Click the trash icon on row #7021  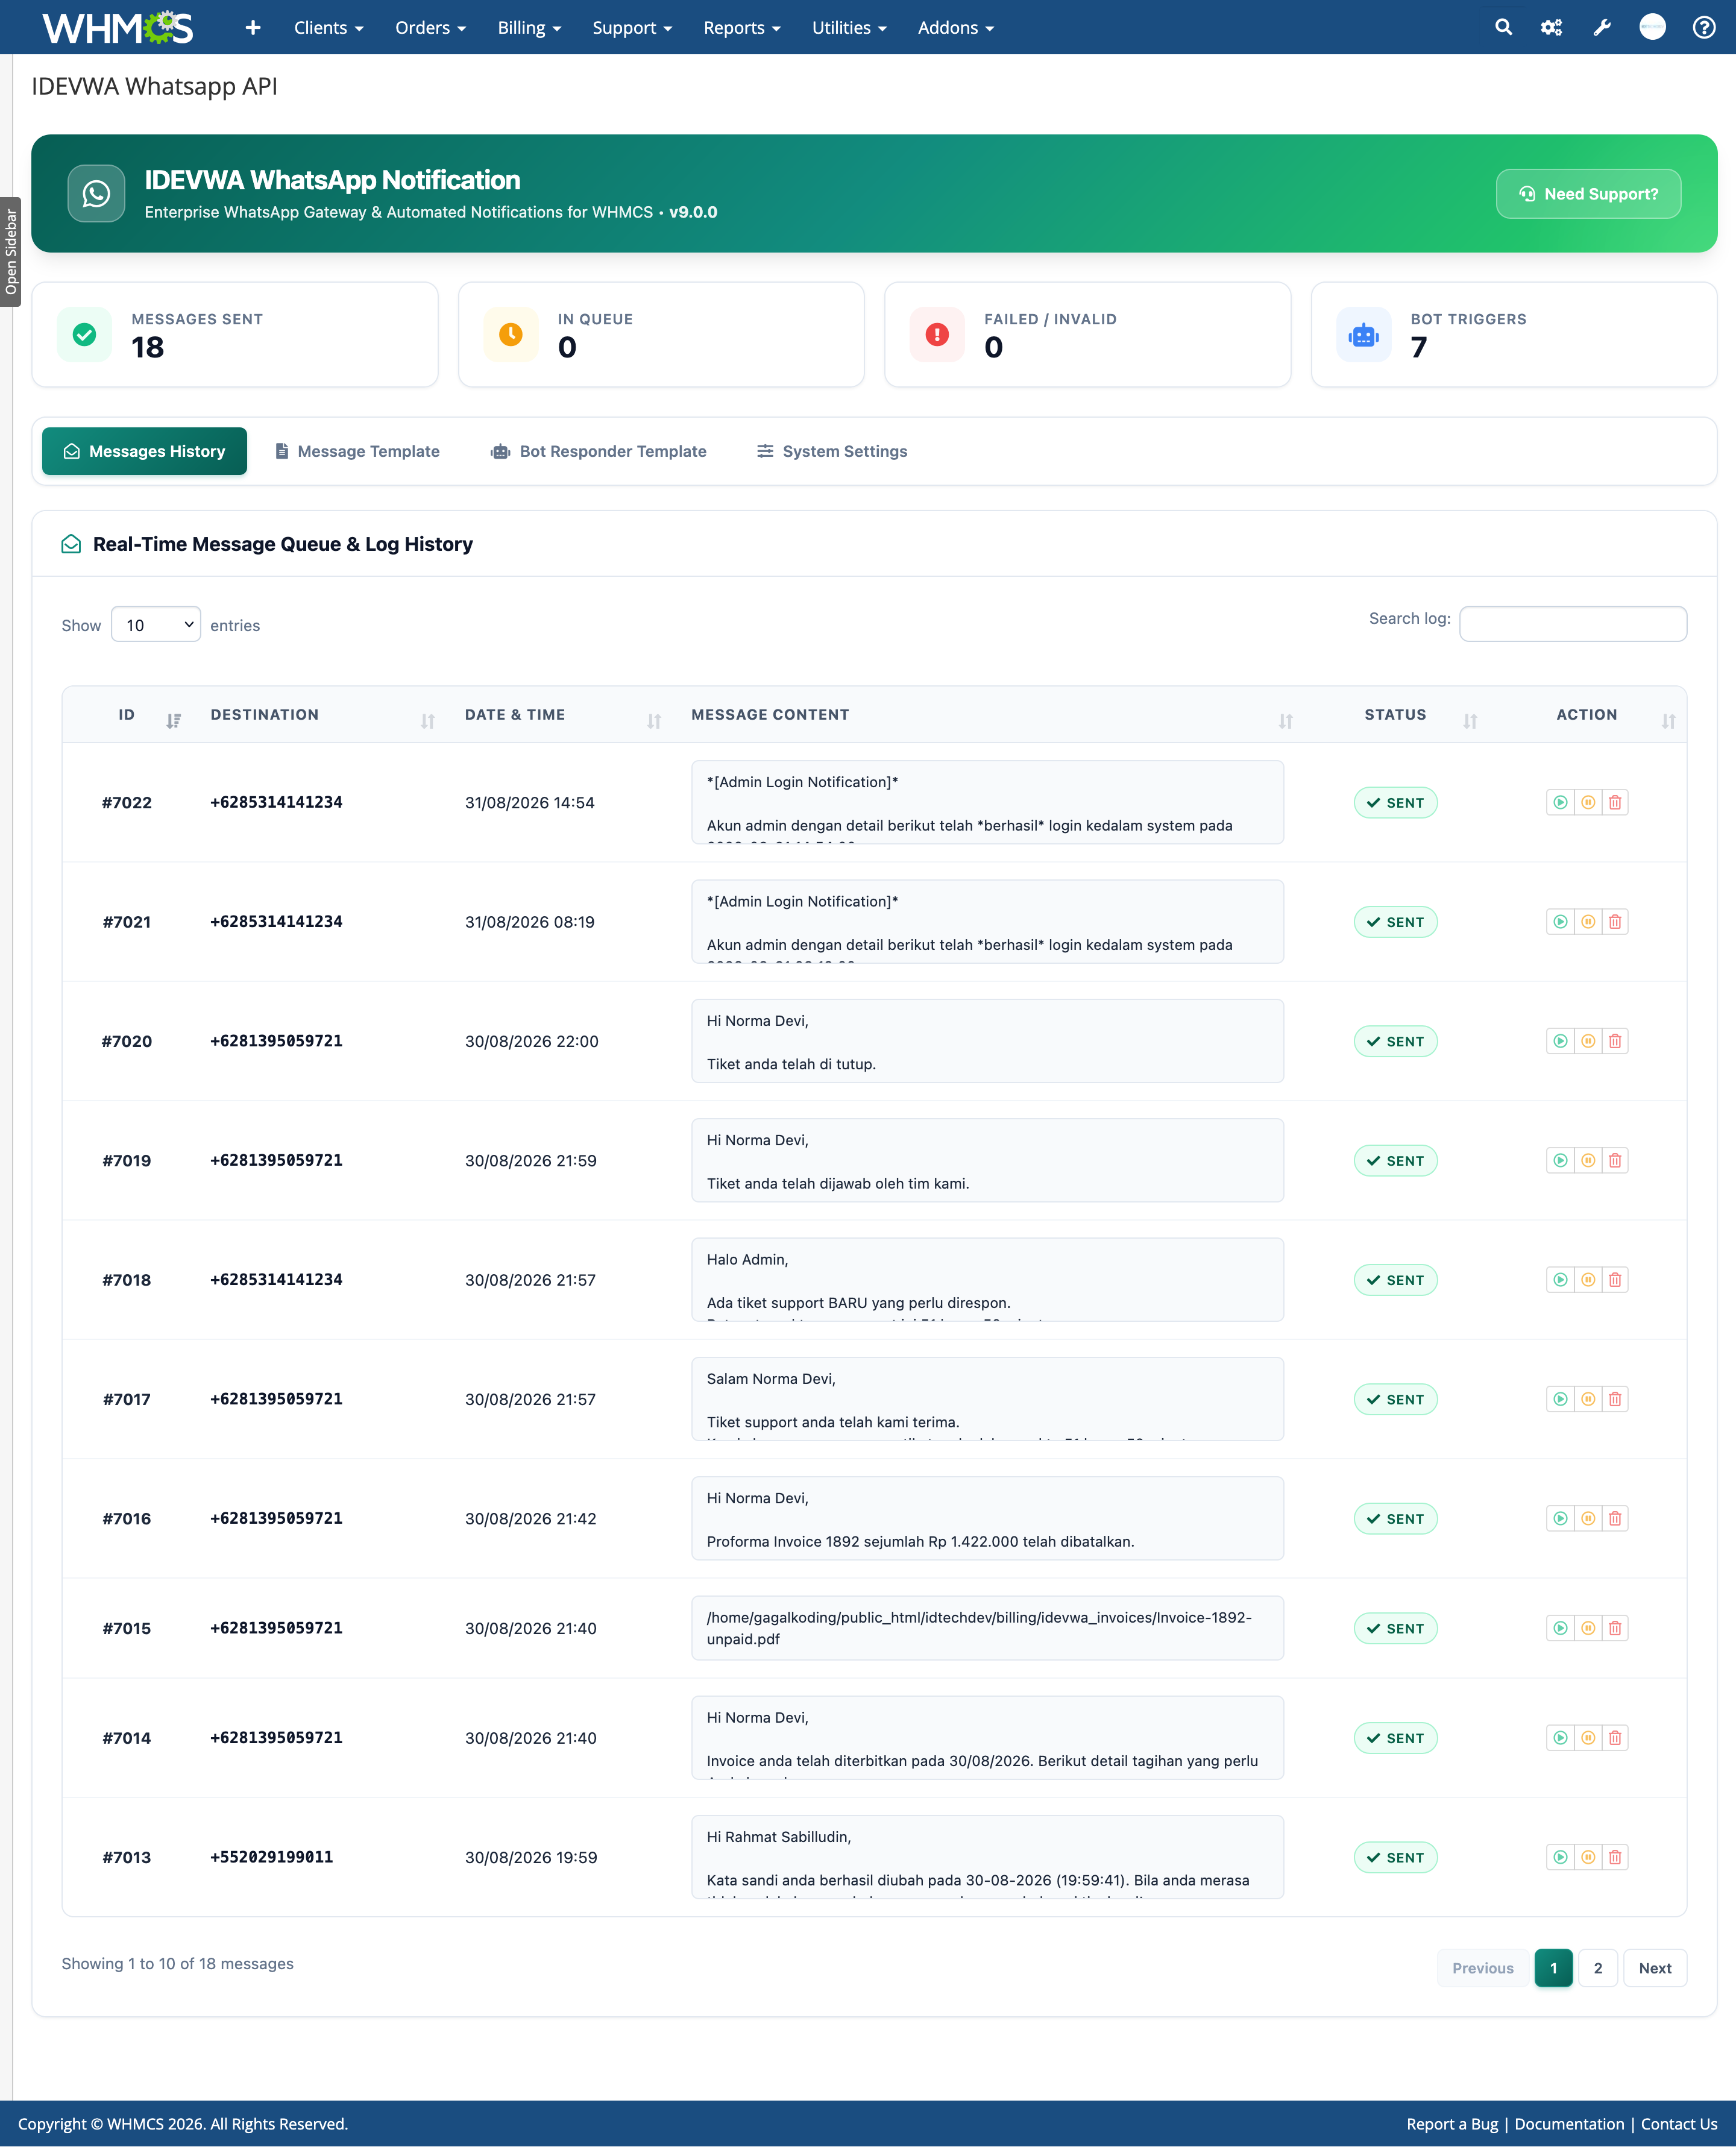pos(1615,921)
